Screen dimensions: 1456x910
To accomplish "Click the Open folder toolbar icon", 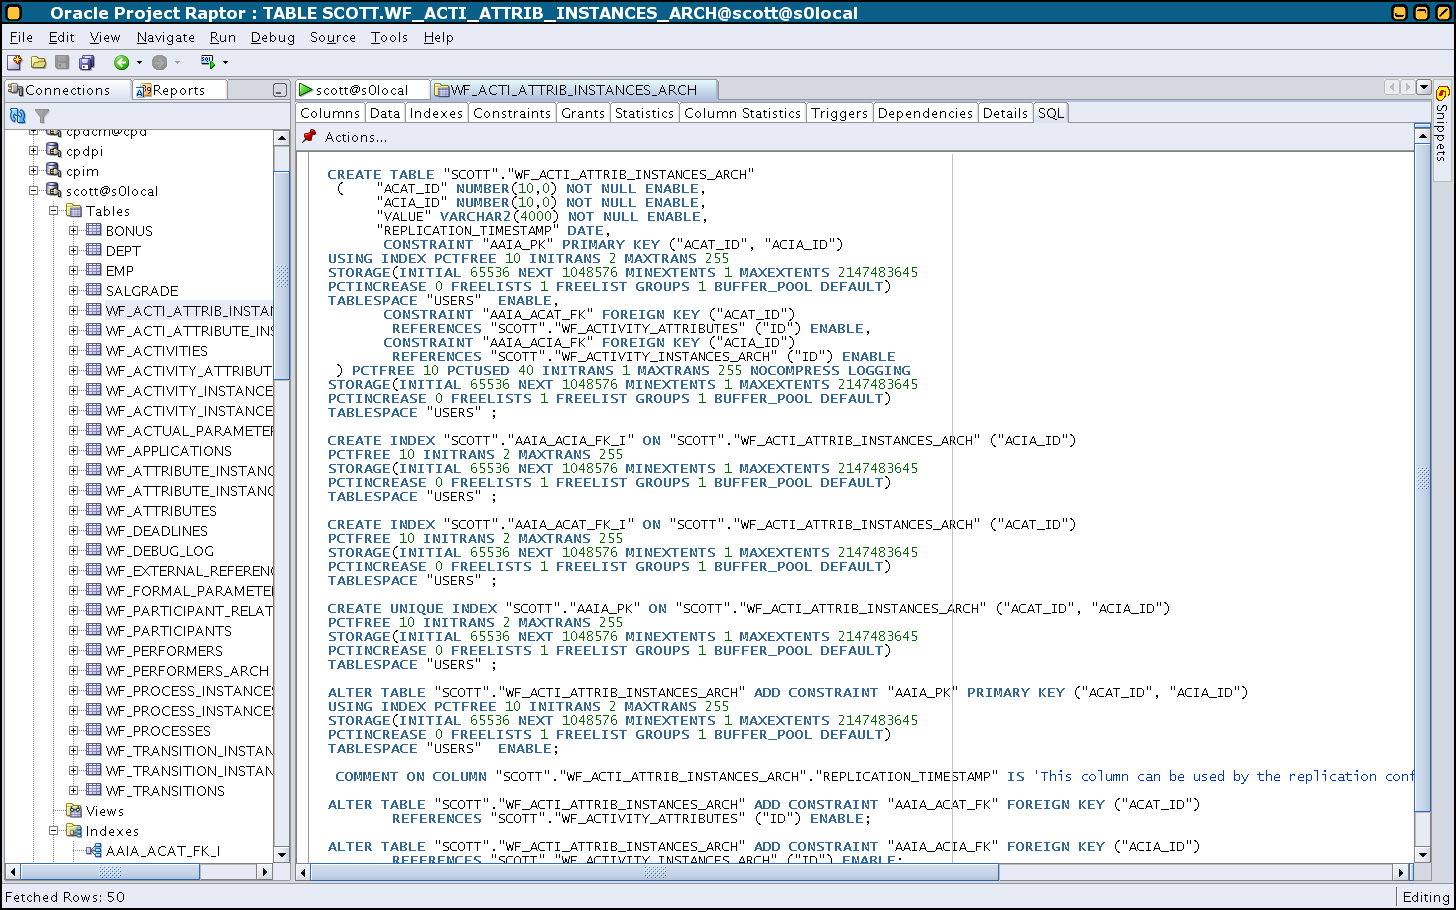I will [38, 62].
